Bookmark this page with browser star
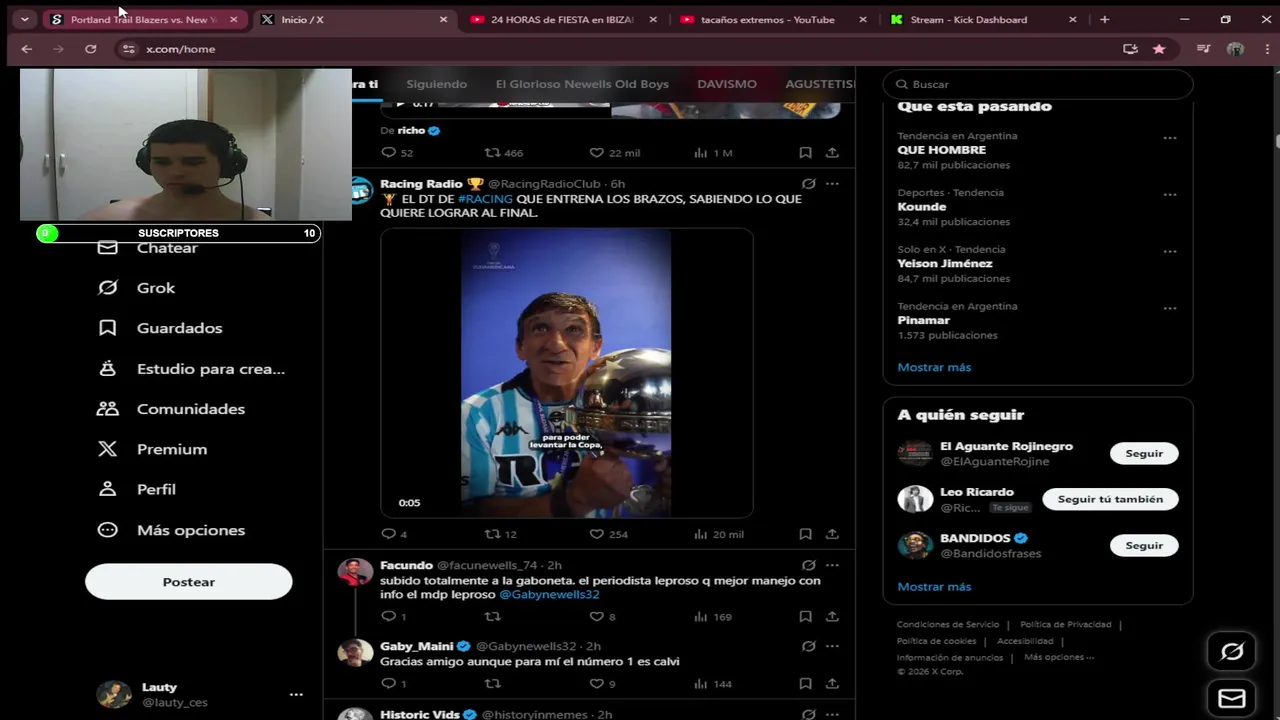Image resolution: width=1280 pixels, height=720 pixels. 1159,49
